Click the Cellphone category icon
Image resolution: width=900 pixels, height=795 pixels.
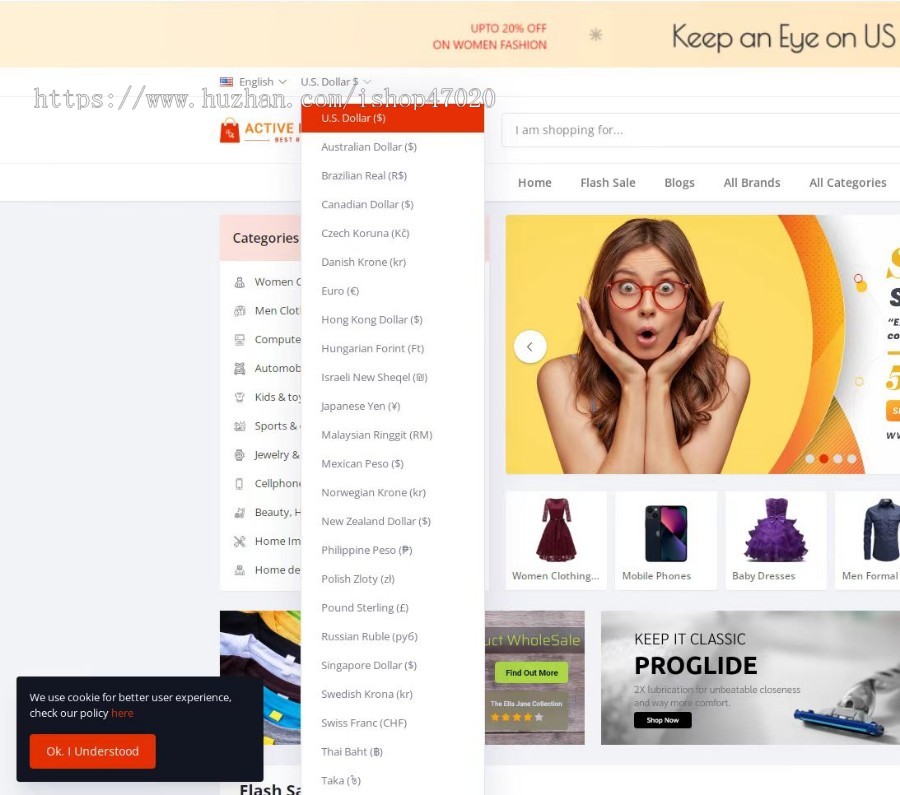click(x=239, y=483)
